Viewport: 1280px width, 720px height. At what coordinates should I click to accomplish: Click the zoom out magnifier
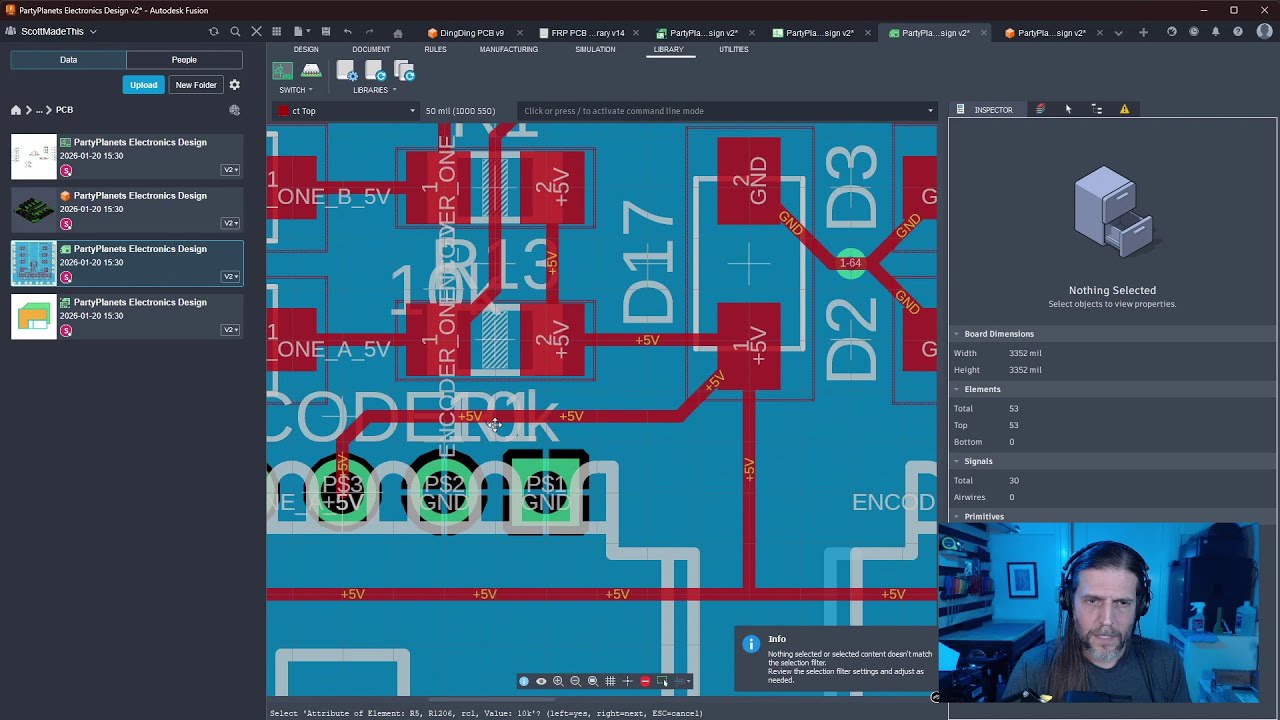(x=575, y=681)
